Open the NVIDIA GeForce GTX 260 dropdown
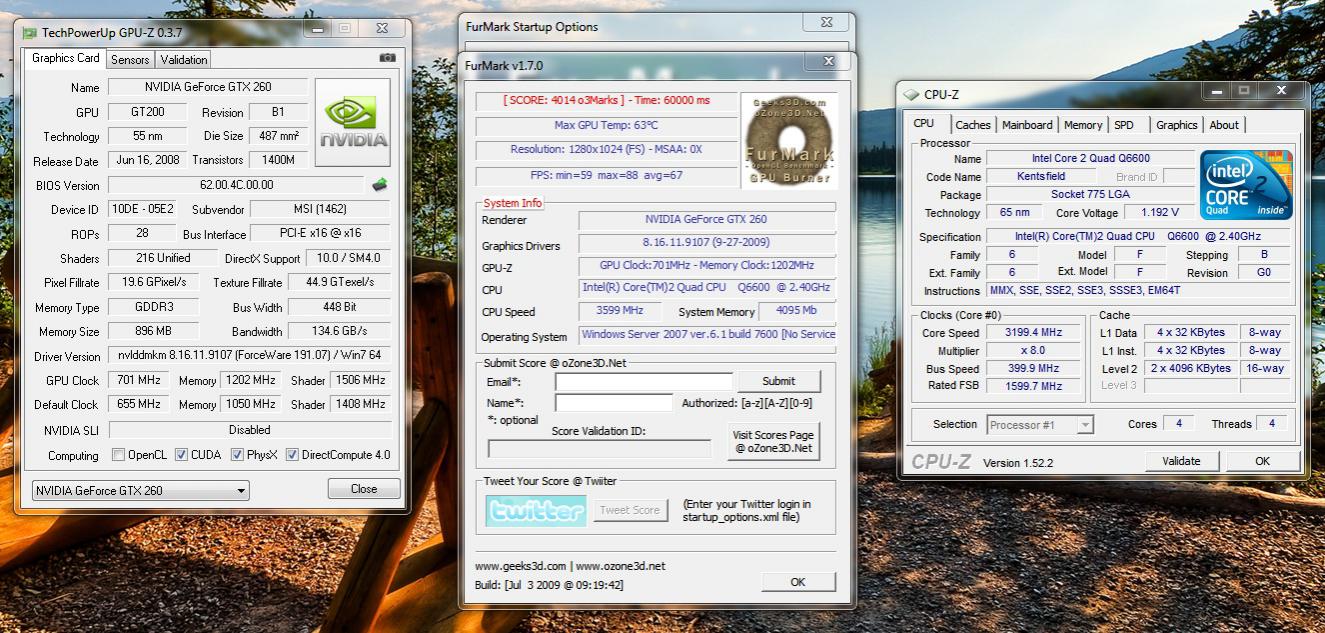Viewport: 1325px width, 633px height. pos(140,491)
